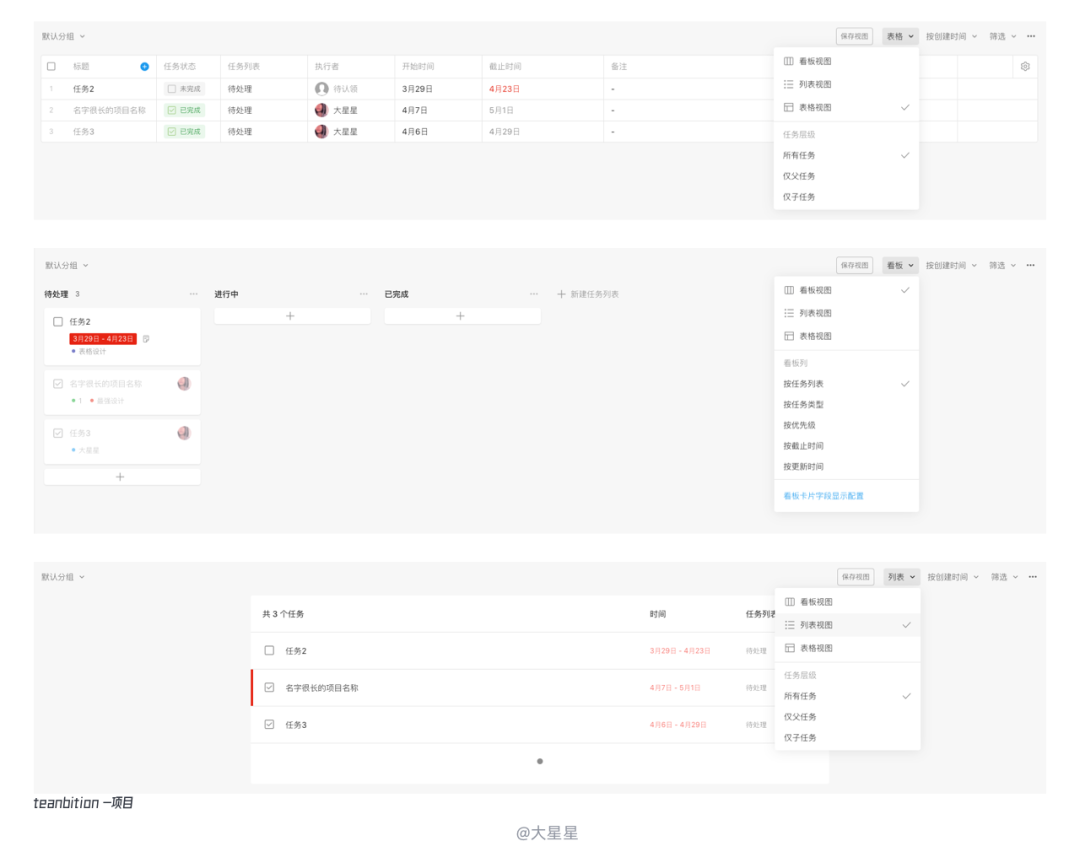Select 按优先级 in the 看板 dropdown menu
The image size is (1080, 852).
[x=847, y=425]
